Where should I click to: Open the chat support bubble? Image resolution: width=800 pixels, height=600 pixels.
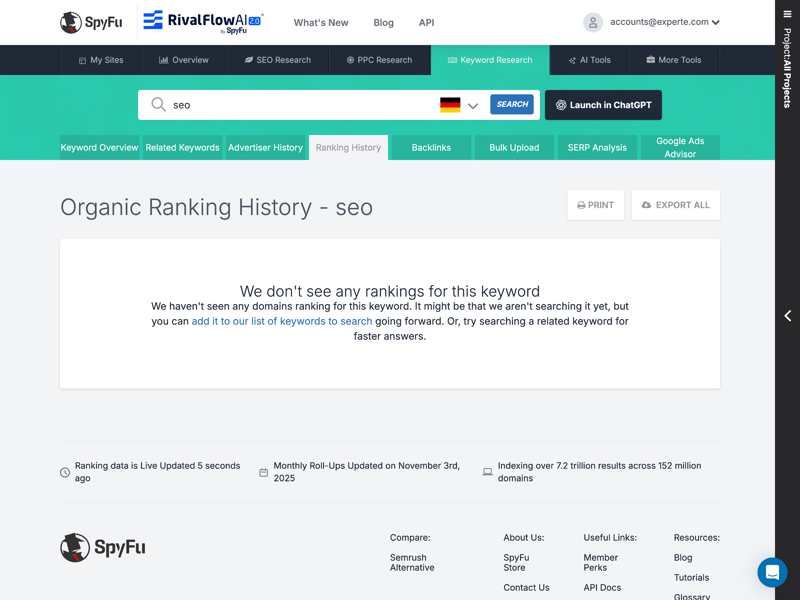(772, 572)
